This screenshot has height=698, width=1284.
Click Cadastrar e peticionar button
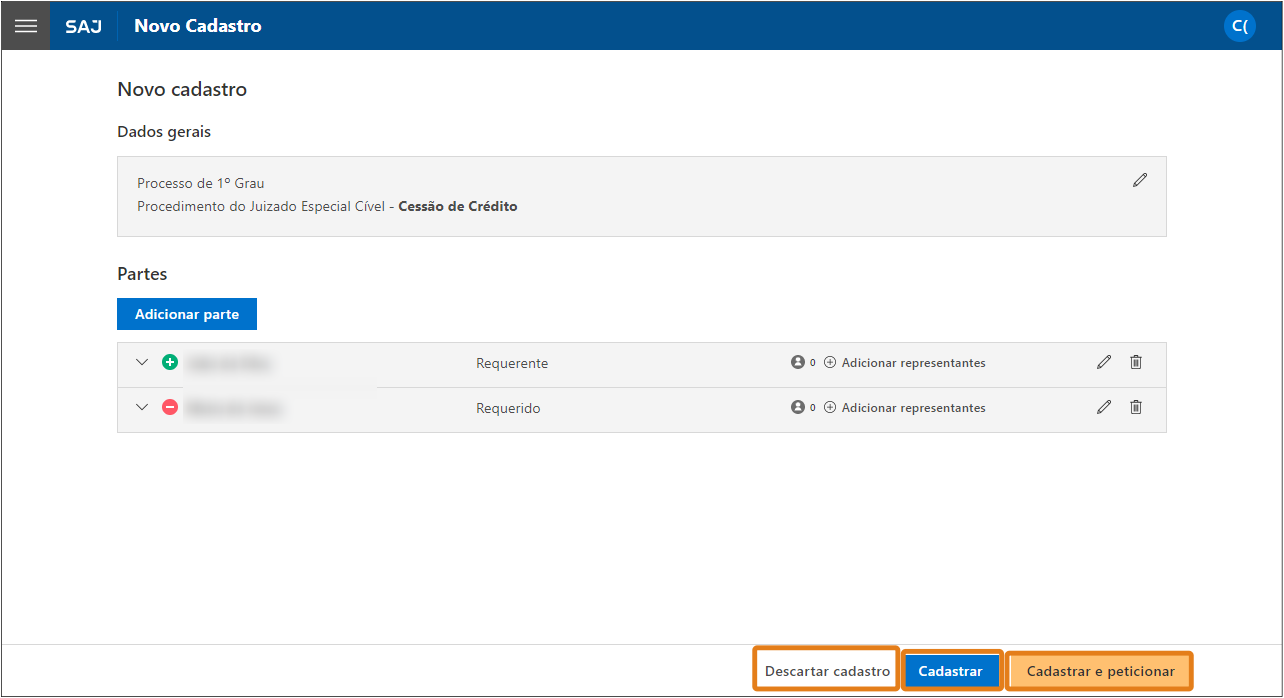(1100, 671)
